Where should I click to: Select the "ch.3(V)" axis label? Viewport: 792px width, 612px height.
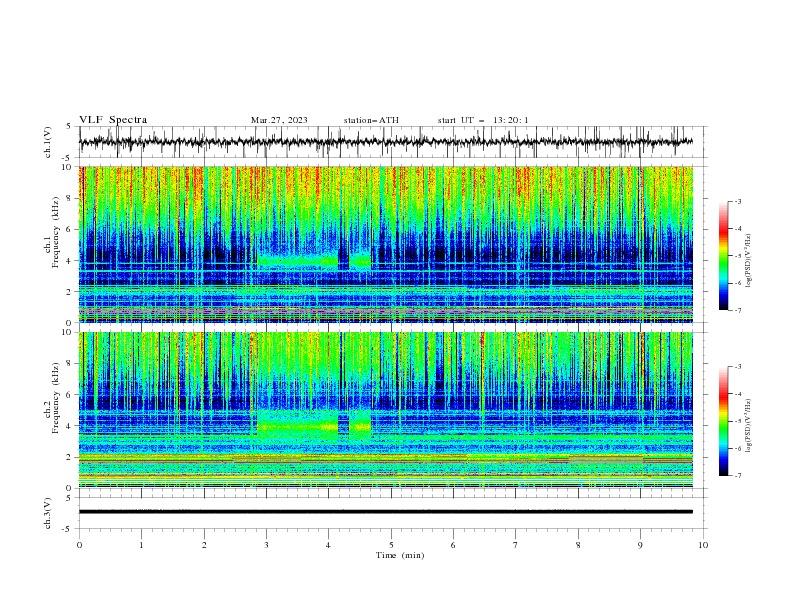click(x=48, y=513)
